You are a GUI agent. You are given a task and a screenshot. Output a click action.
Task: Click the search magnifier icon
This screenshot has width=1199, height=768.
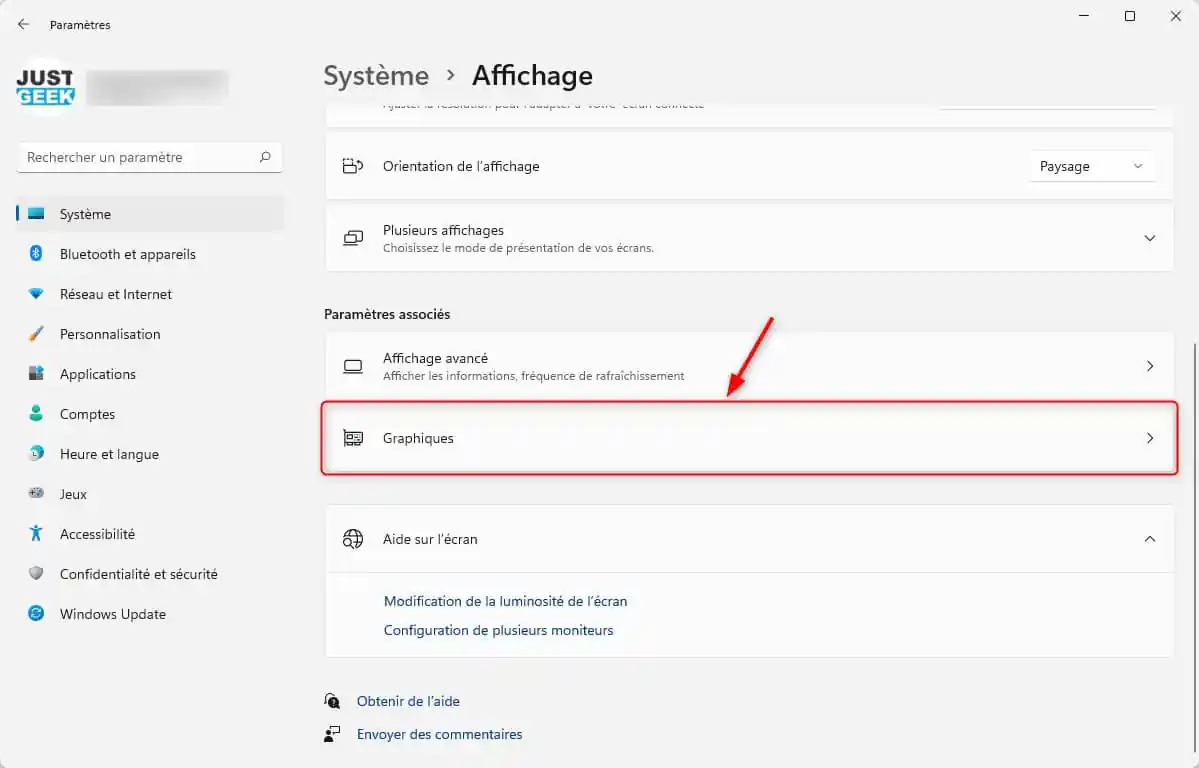265,157
